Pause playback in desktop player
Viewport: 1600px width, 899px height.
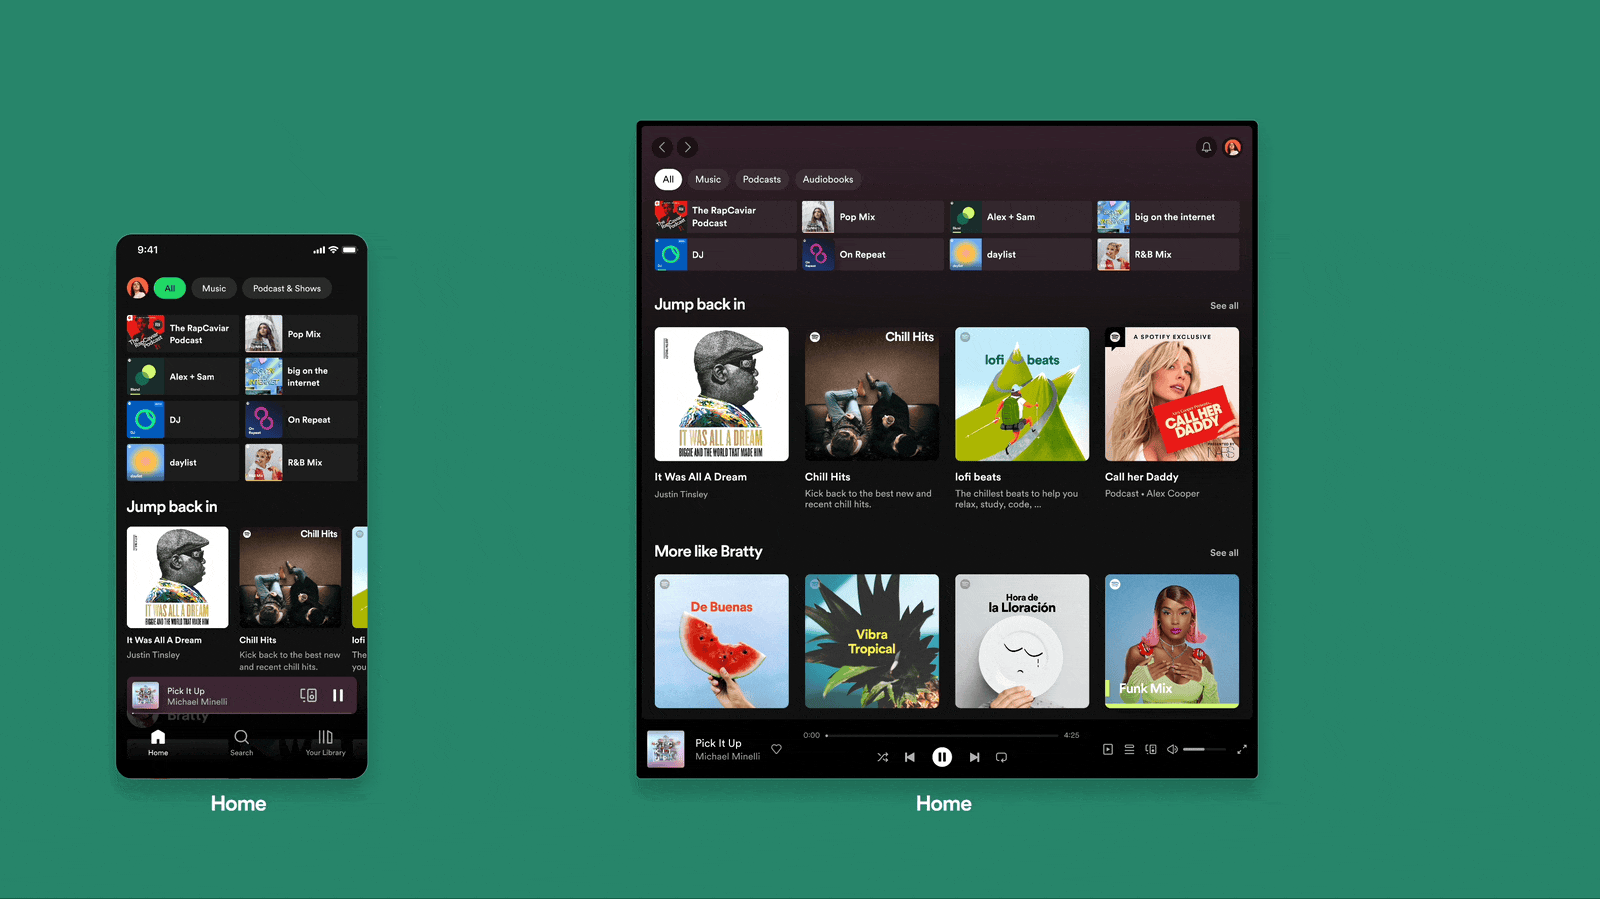(x=942, y=757)
